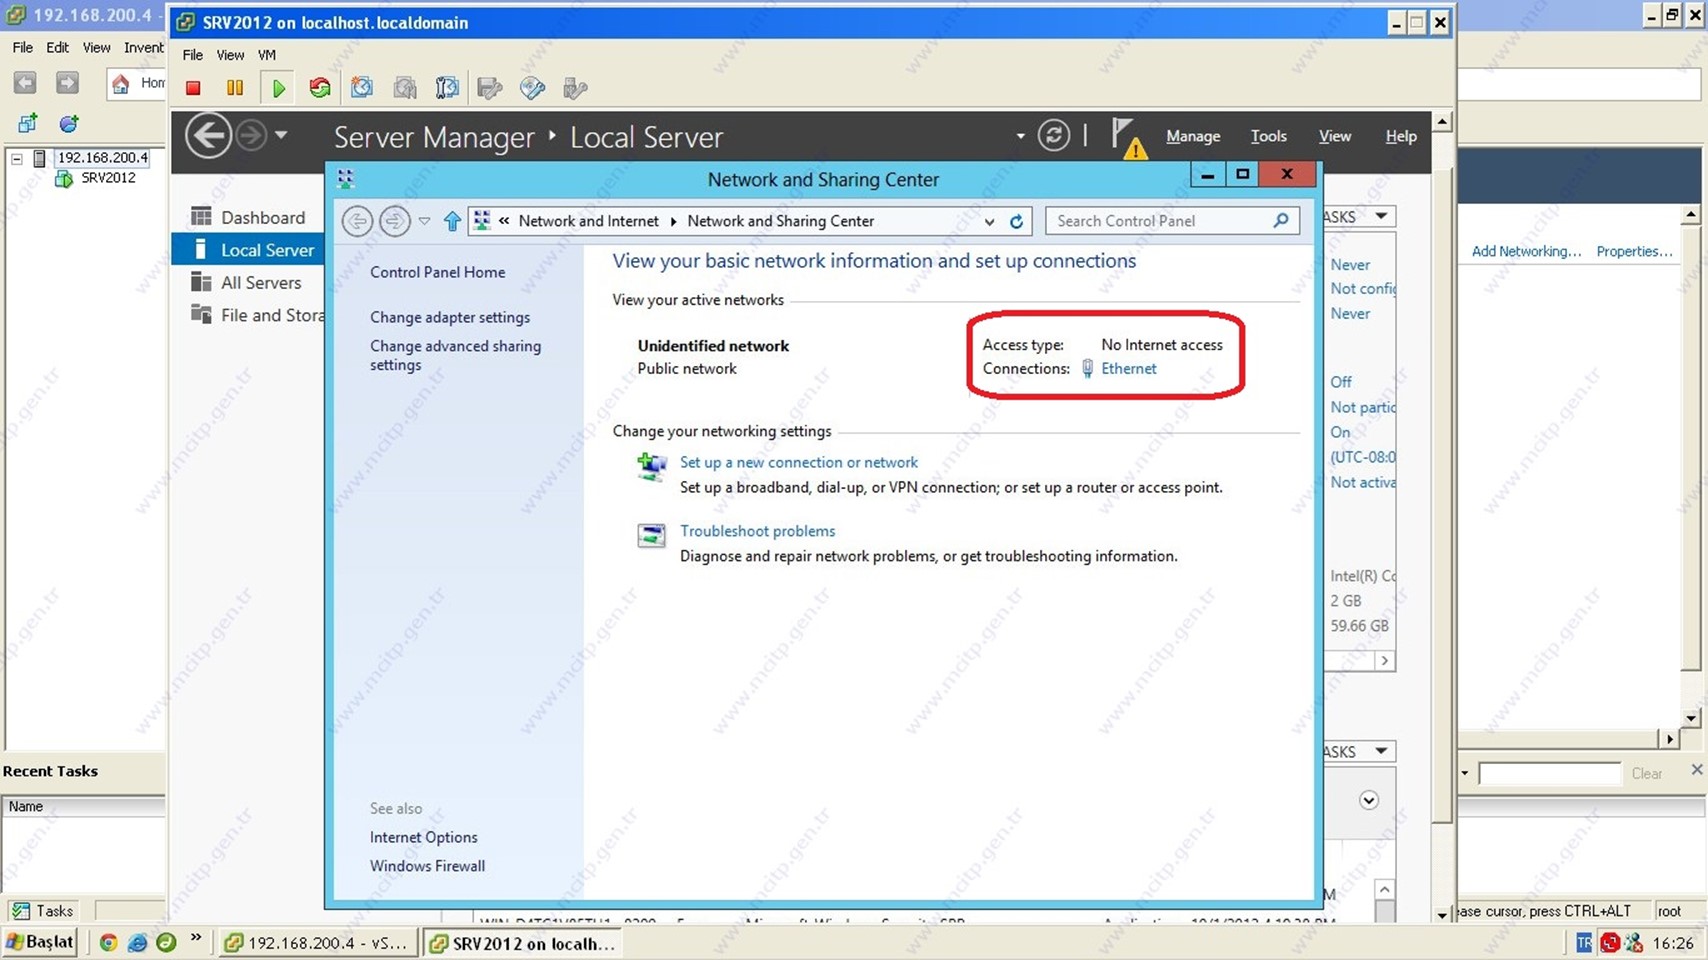Viewport: 1708px width, 960px height.
Task: Click the back arrow in the vSphere client toolbar
Action: pos(25,83)
